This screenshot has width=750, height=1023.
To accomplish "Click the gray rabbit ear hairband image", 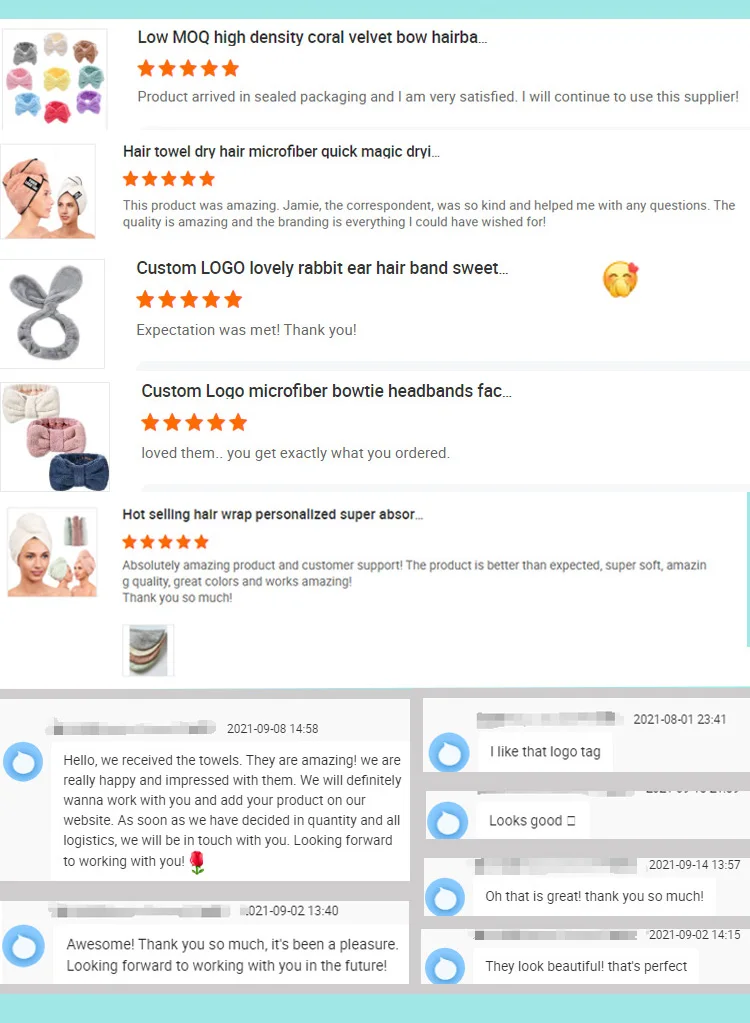I will [x=52, y=313].
